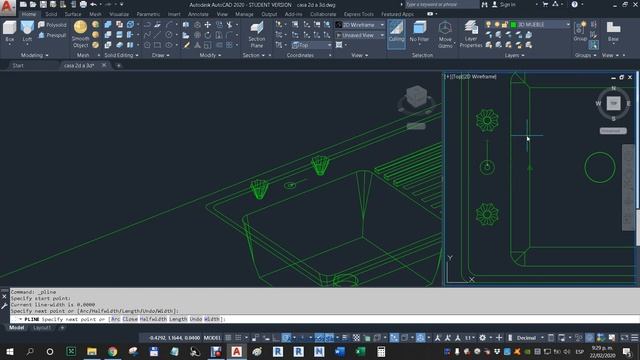Open the Decimal units dropdown in status bar
640x360 pixels.
point(530,338)
